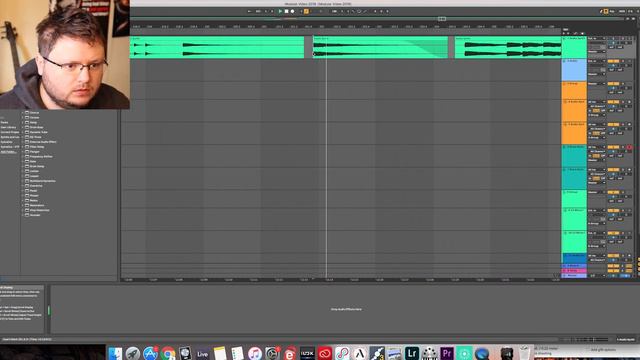Image resolution: width=640 pixels, height=360 pixels.
Task: Open Finder from the dock
Action: click(115, 353)
